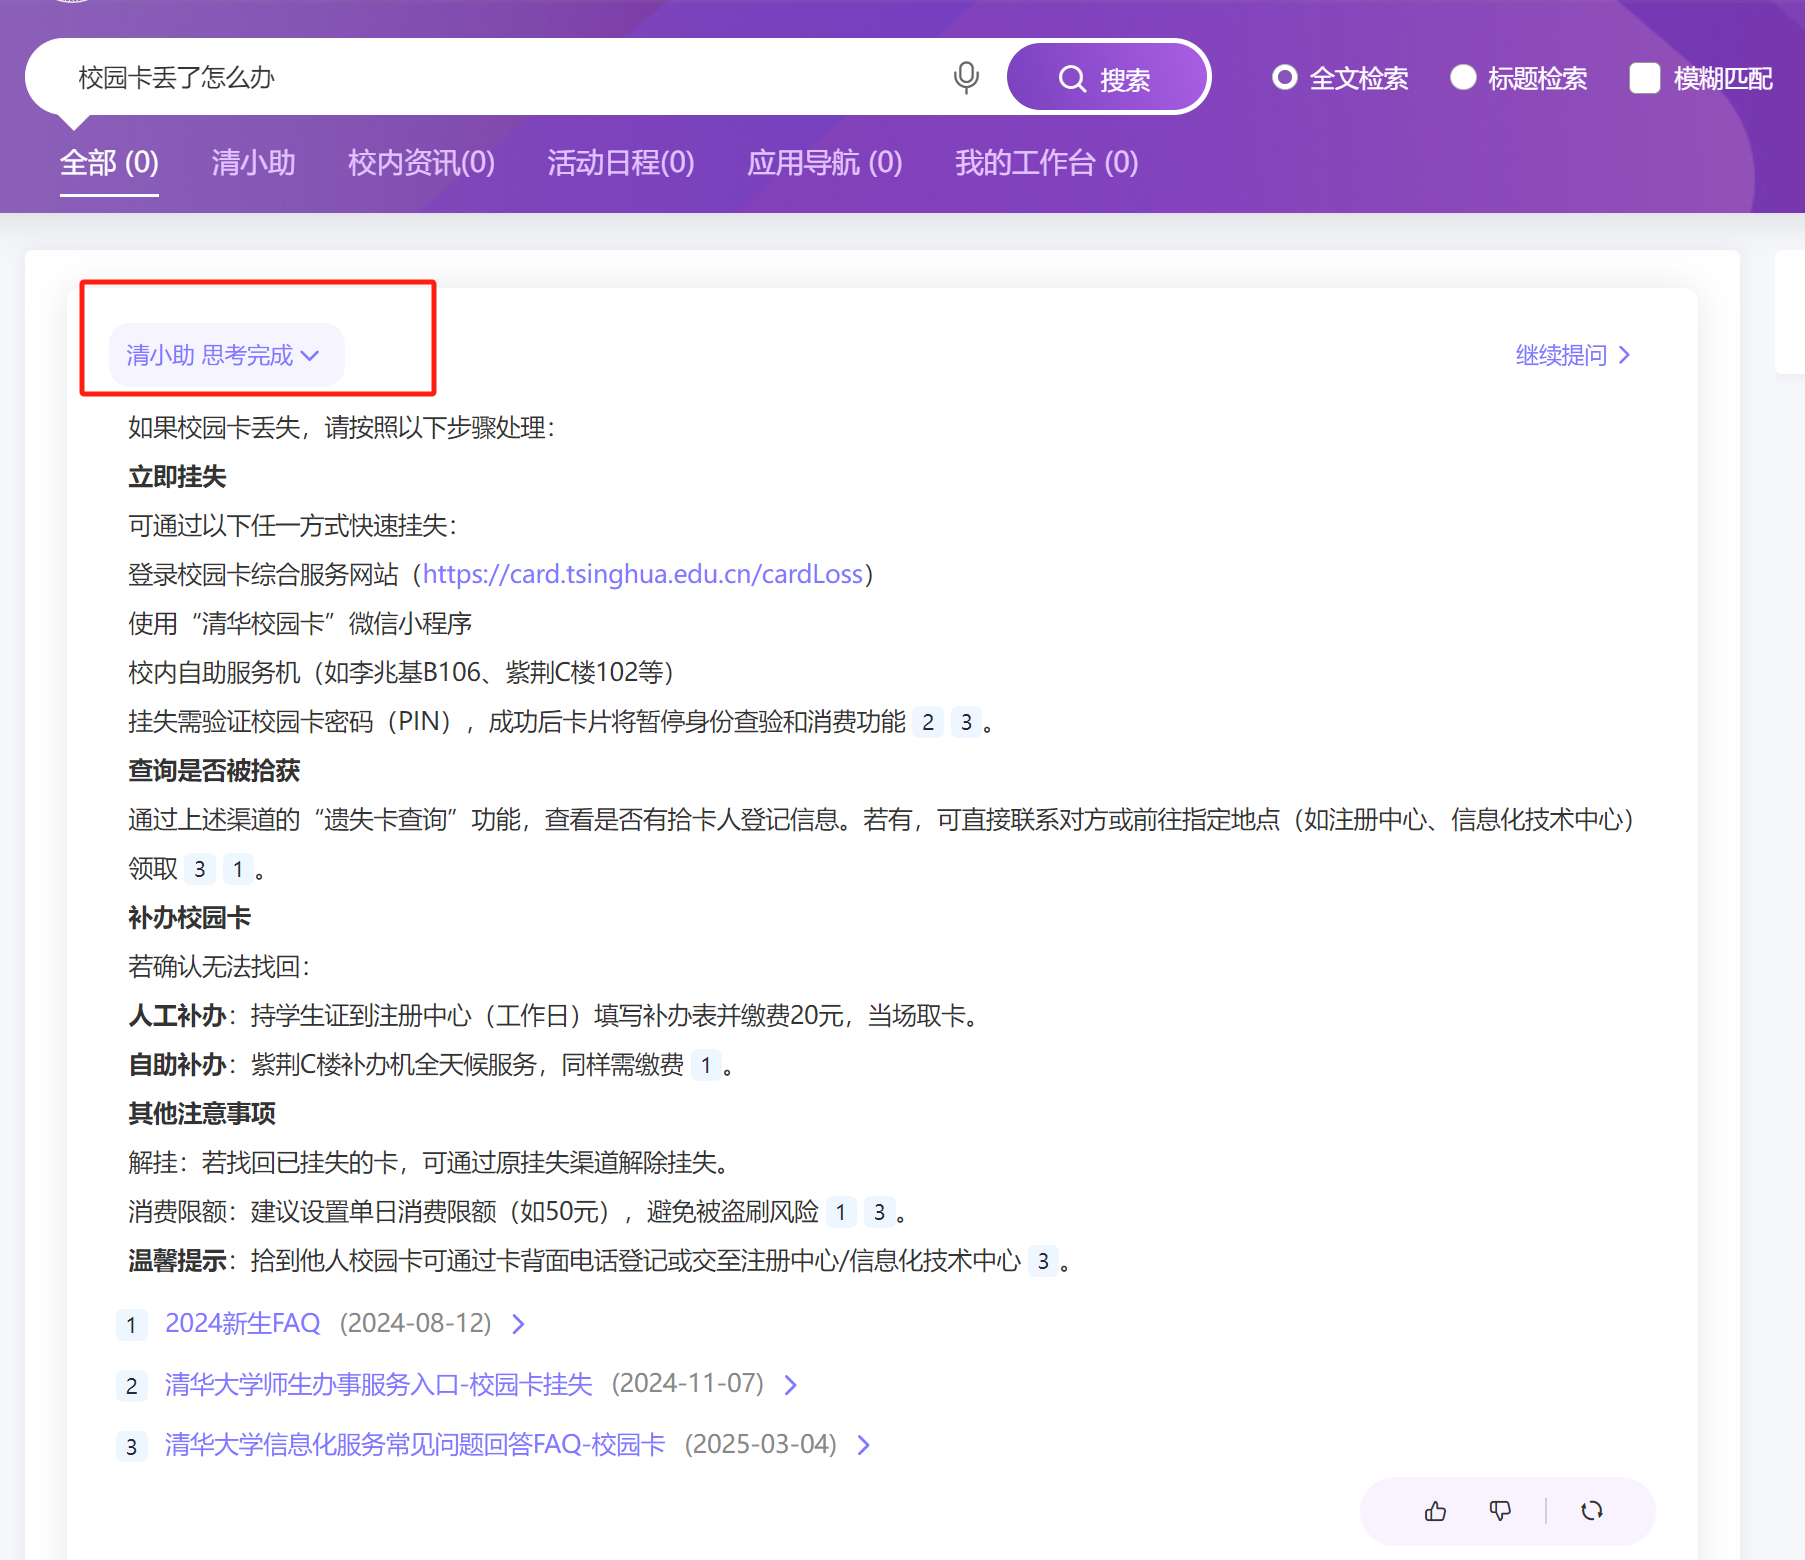Click the thumbs up feedback icon
The width and height of the screenshot is (1805, 1560).
pyautogui.click(x=1435, y=1511)
